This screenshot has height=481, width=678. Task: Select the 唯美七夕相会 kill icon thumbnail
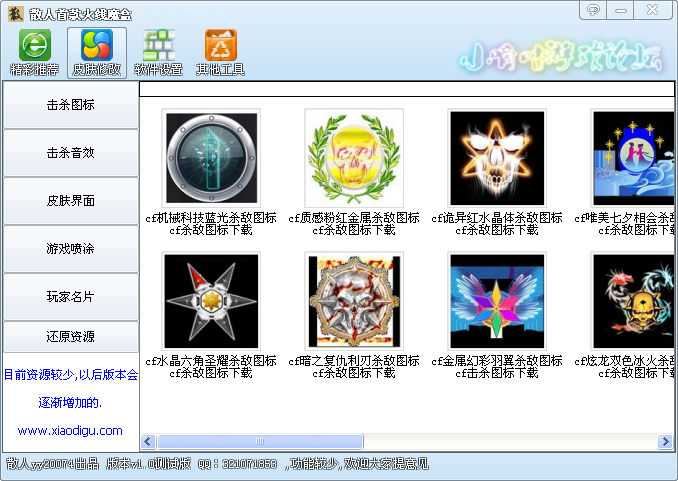click(633, 158)
